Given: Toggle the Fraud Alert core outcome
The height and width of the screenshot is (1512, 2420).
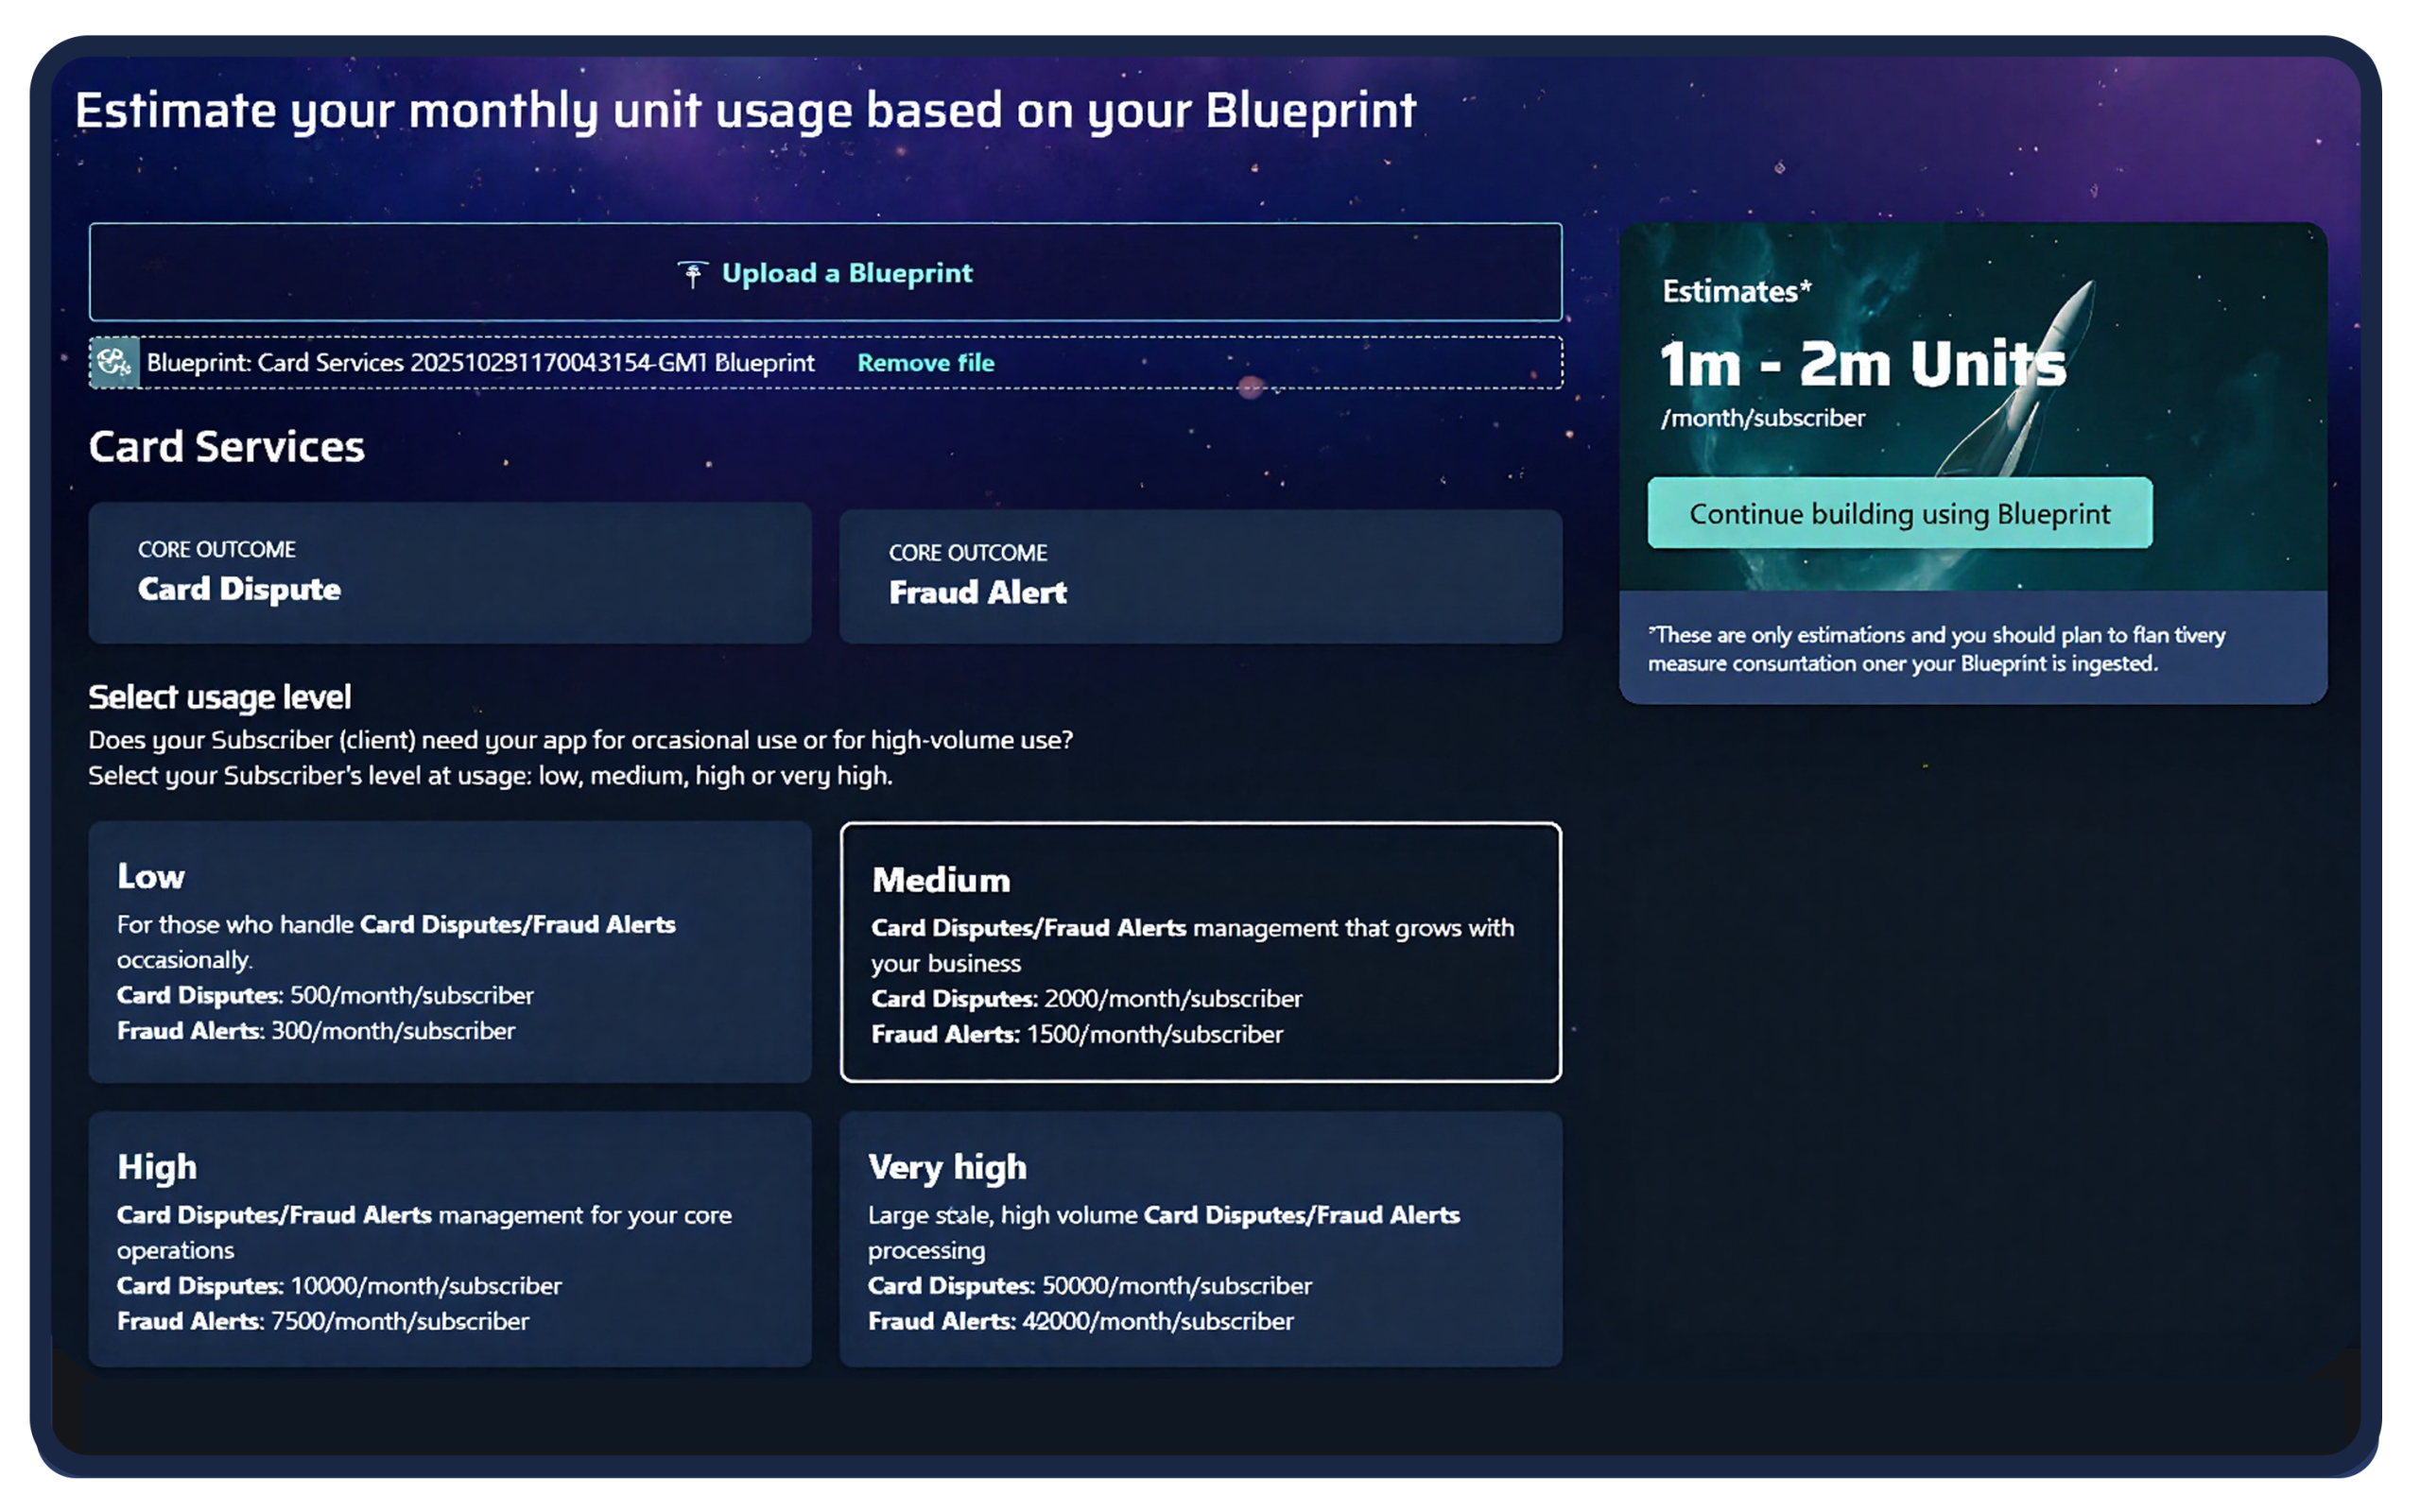Looking at the screenshot, I should (x=1200, y=575).
